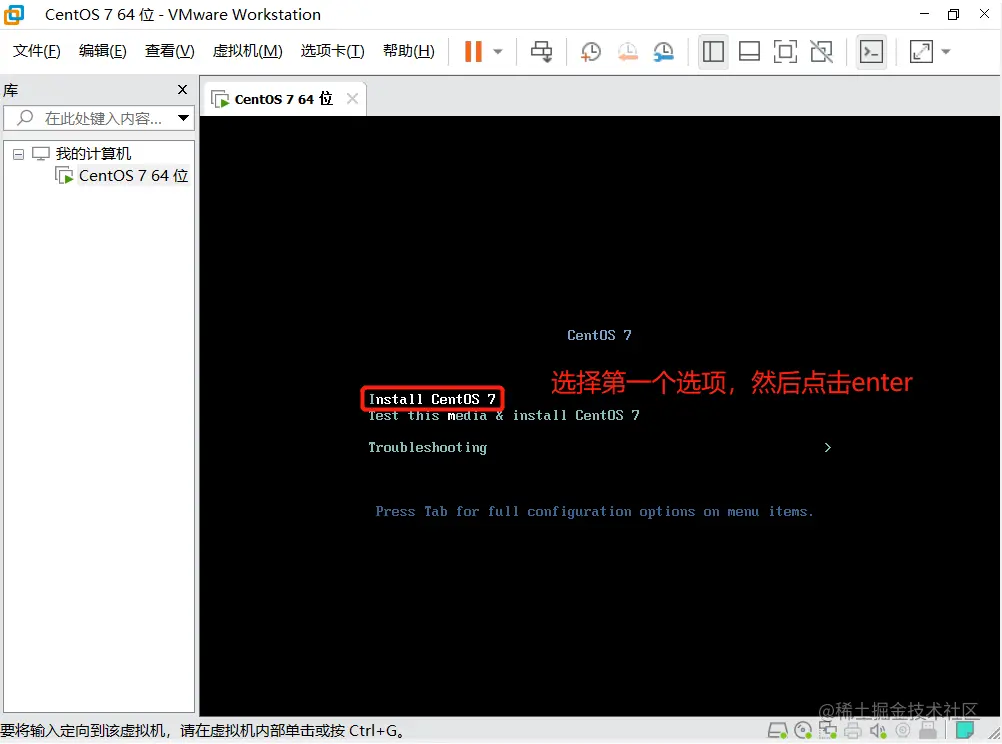Image resolution: width=1002 pixels, height=744 pixels.
Task: Click the CD/DVD drive status icon
Action: click(x=801, y=731)
